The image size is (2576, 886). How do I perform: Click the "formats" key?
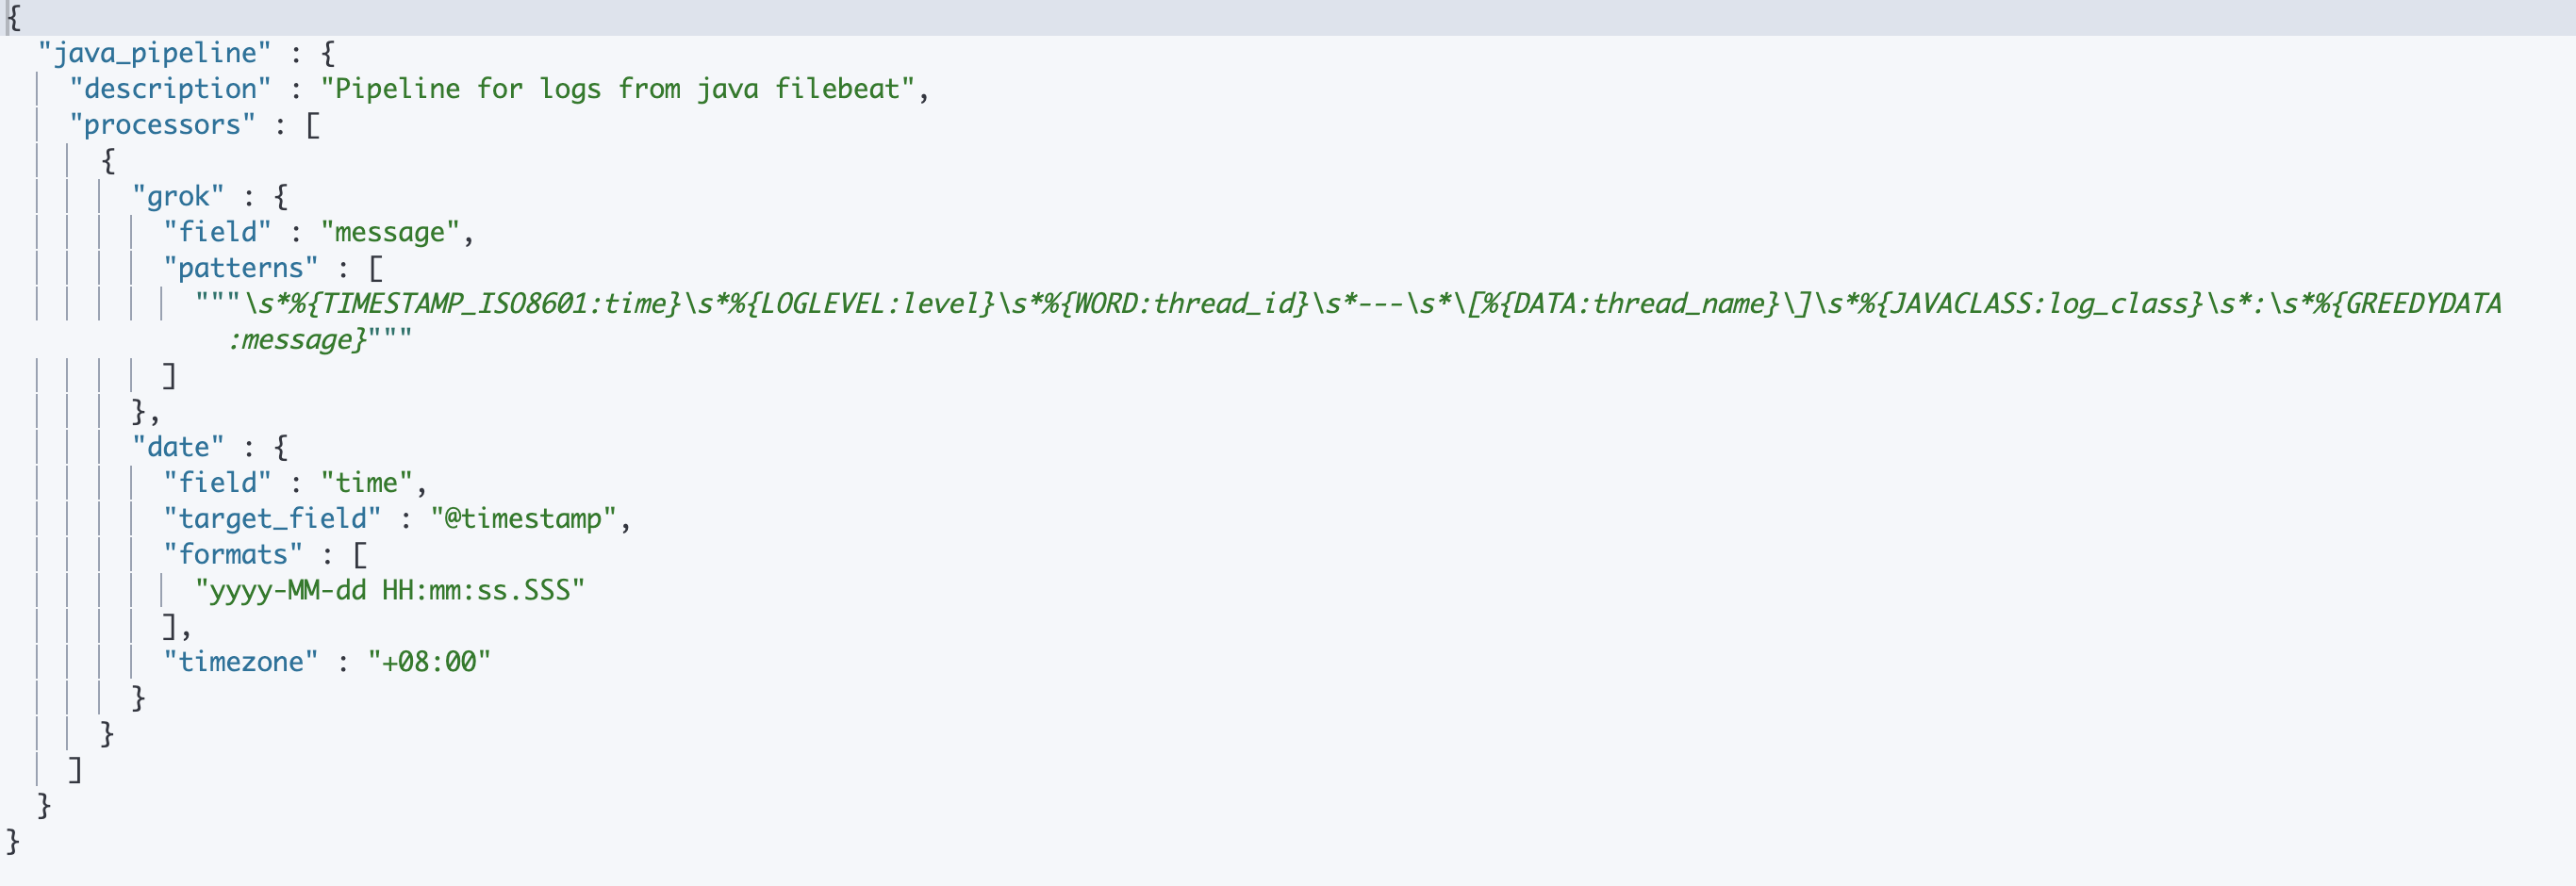pos(233,555)
